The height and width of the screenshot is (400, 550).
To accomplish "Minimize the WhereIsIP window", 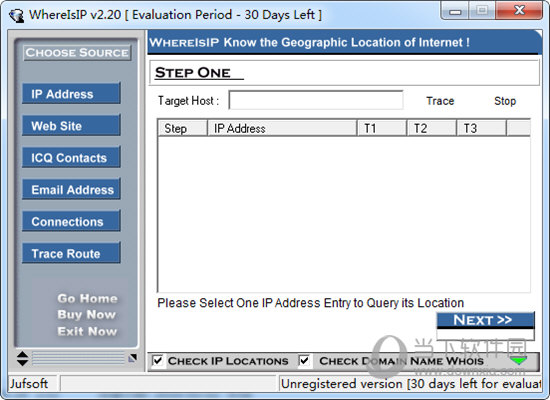I will tap(455, 11).
